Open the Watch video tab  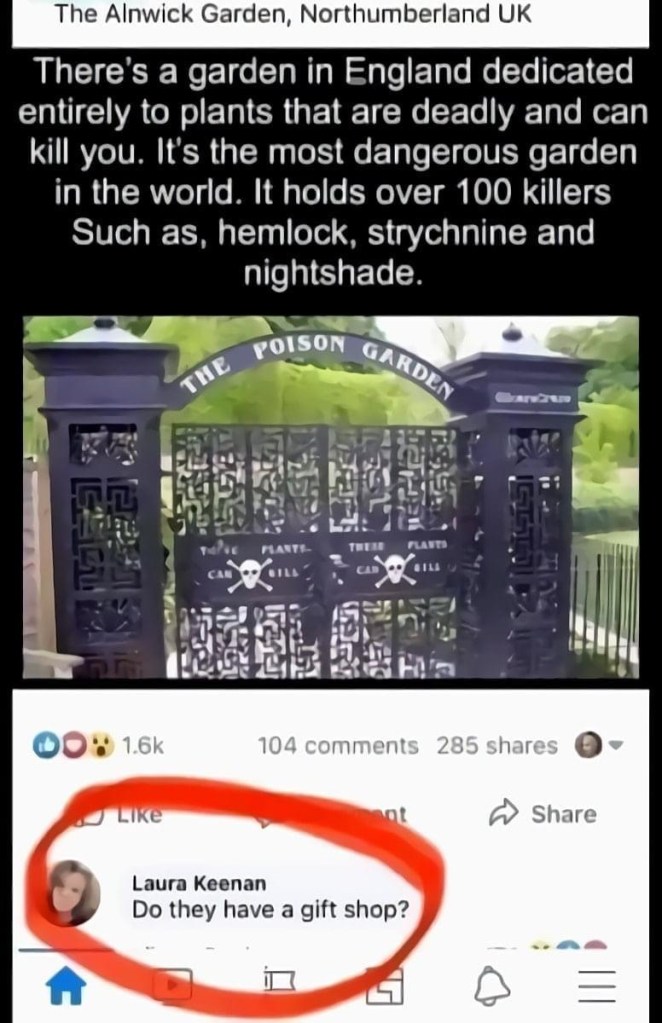(172, 985)
